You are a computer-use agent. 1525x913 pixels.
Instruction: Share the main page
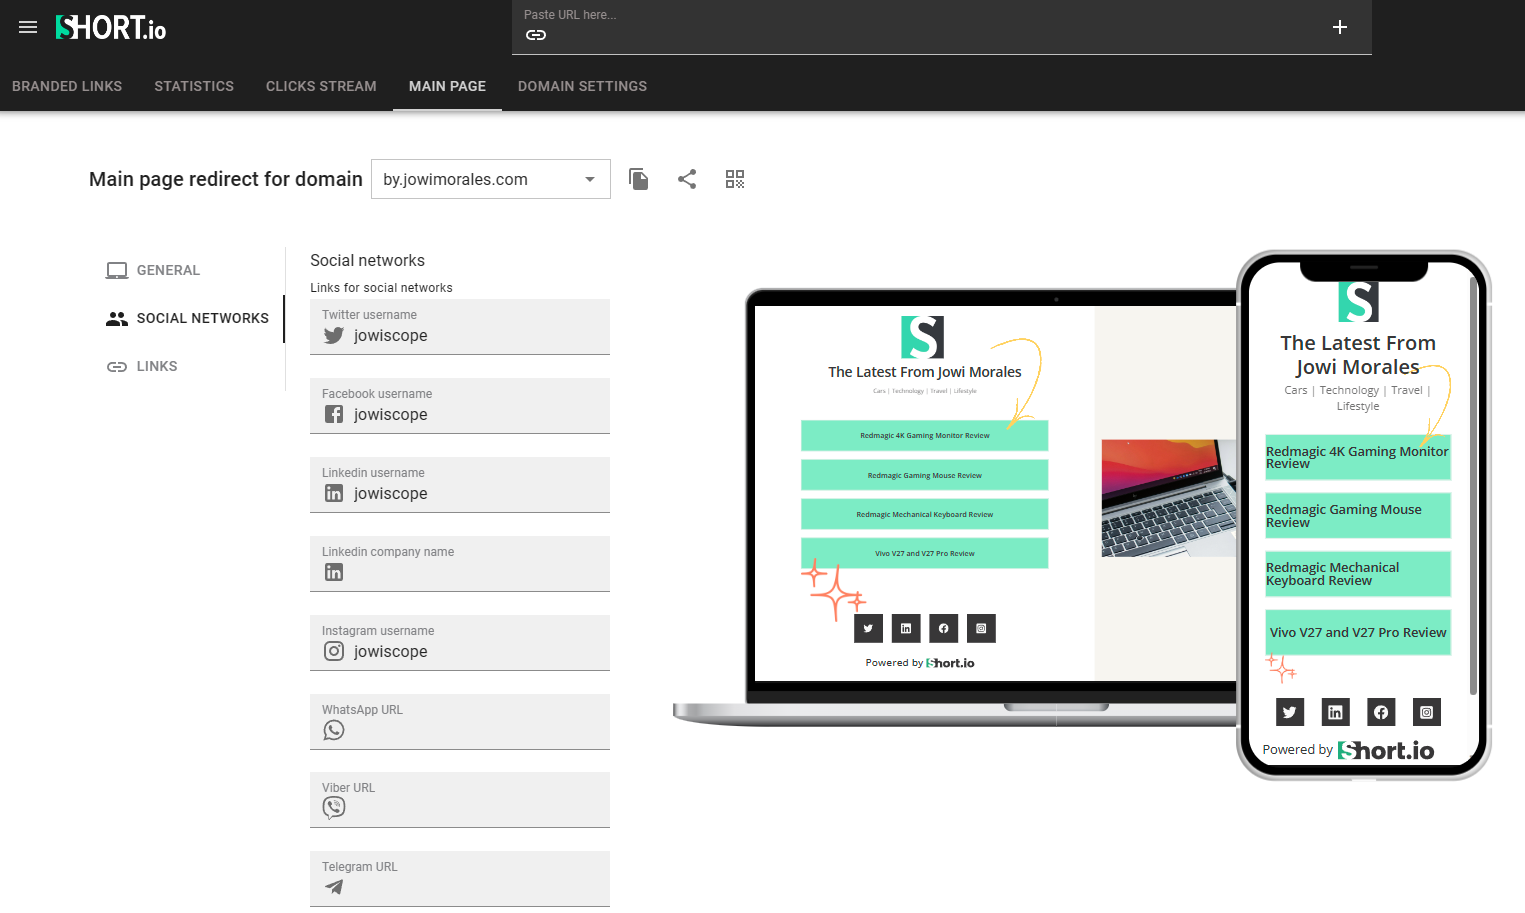tap(687, 179)
